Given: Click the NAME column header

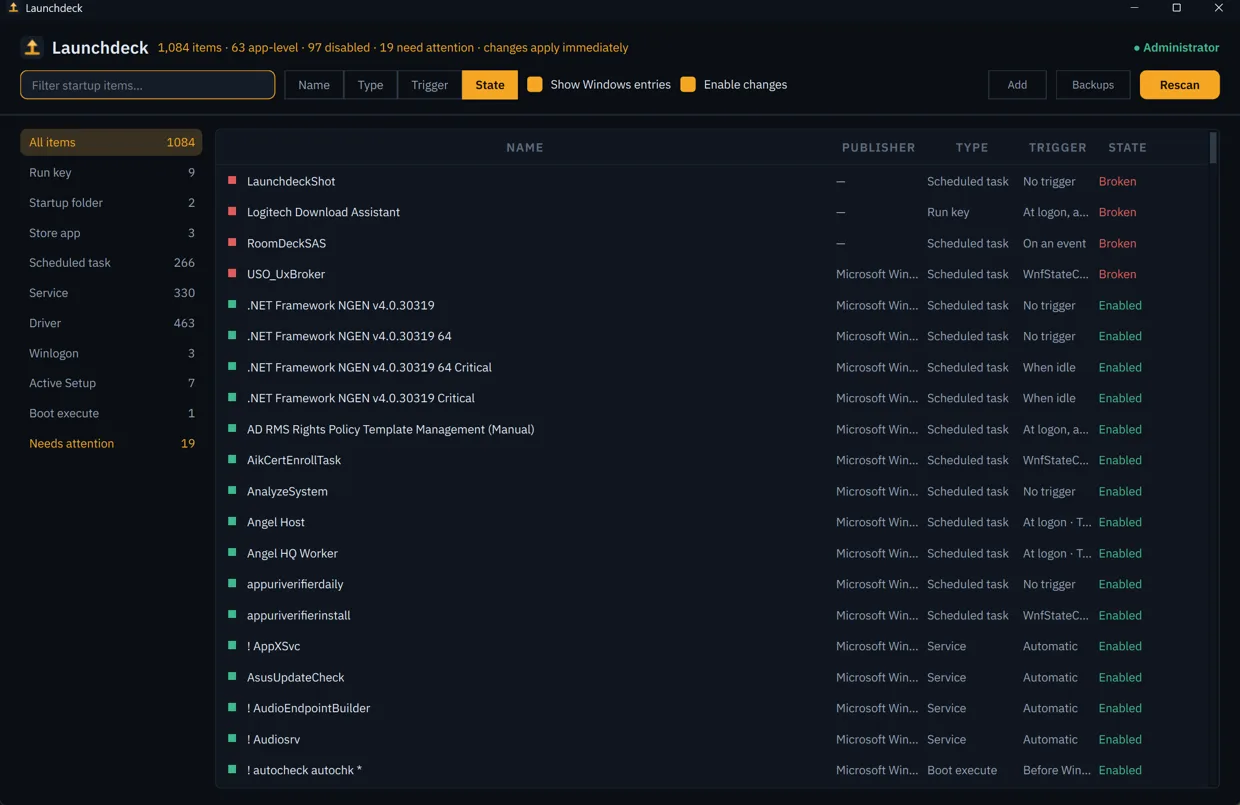Looking at the screenshot, I should tap(525, 147).
